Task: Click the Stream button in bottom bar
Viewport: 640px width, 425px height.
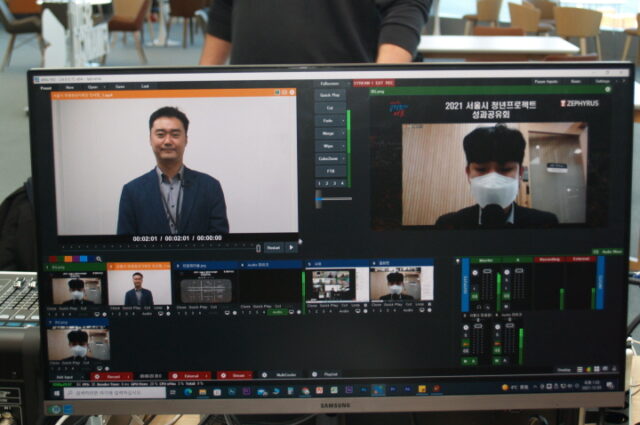Action: pos(236,375)
